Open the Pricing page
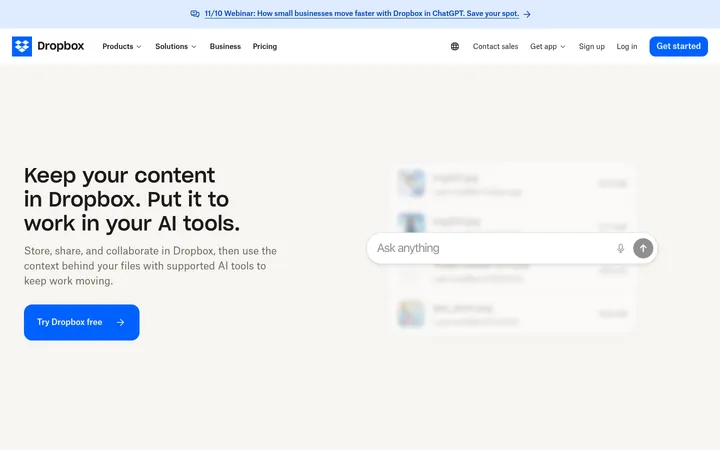 pos(264,46)
